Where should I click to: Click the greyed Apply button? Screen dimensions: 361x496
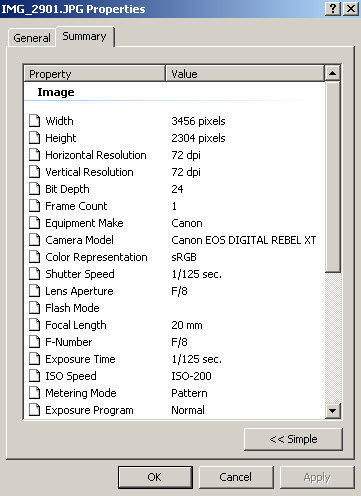click(317, 477)
